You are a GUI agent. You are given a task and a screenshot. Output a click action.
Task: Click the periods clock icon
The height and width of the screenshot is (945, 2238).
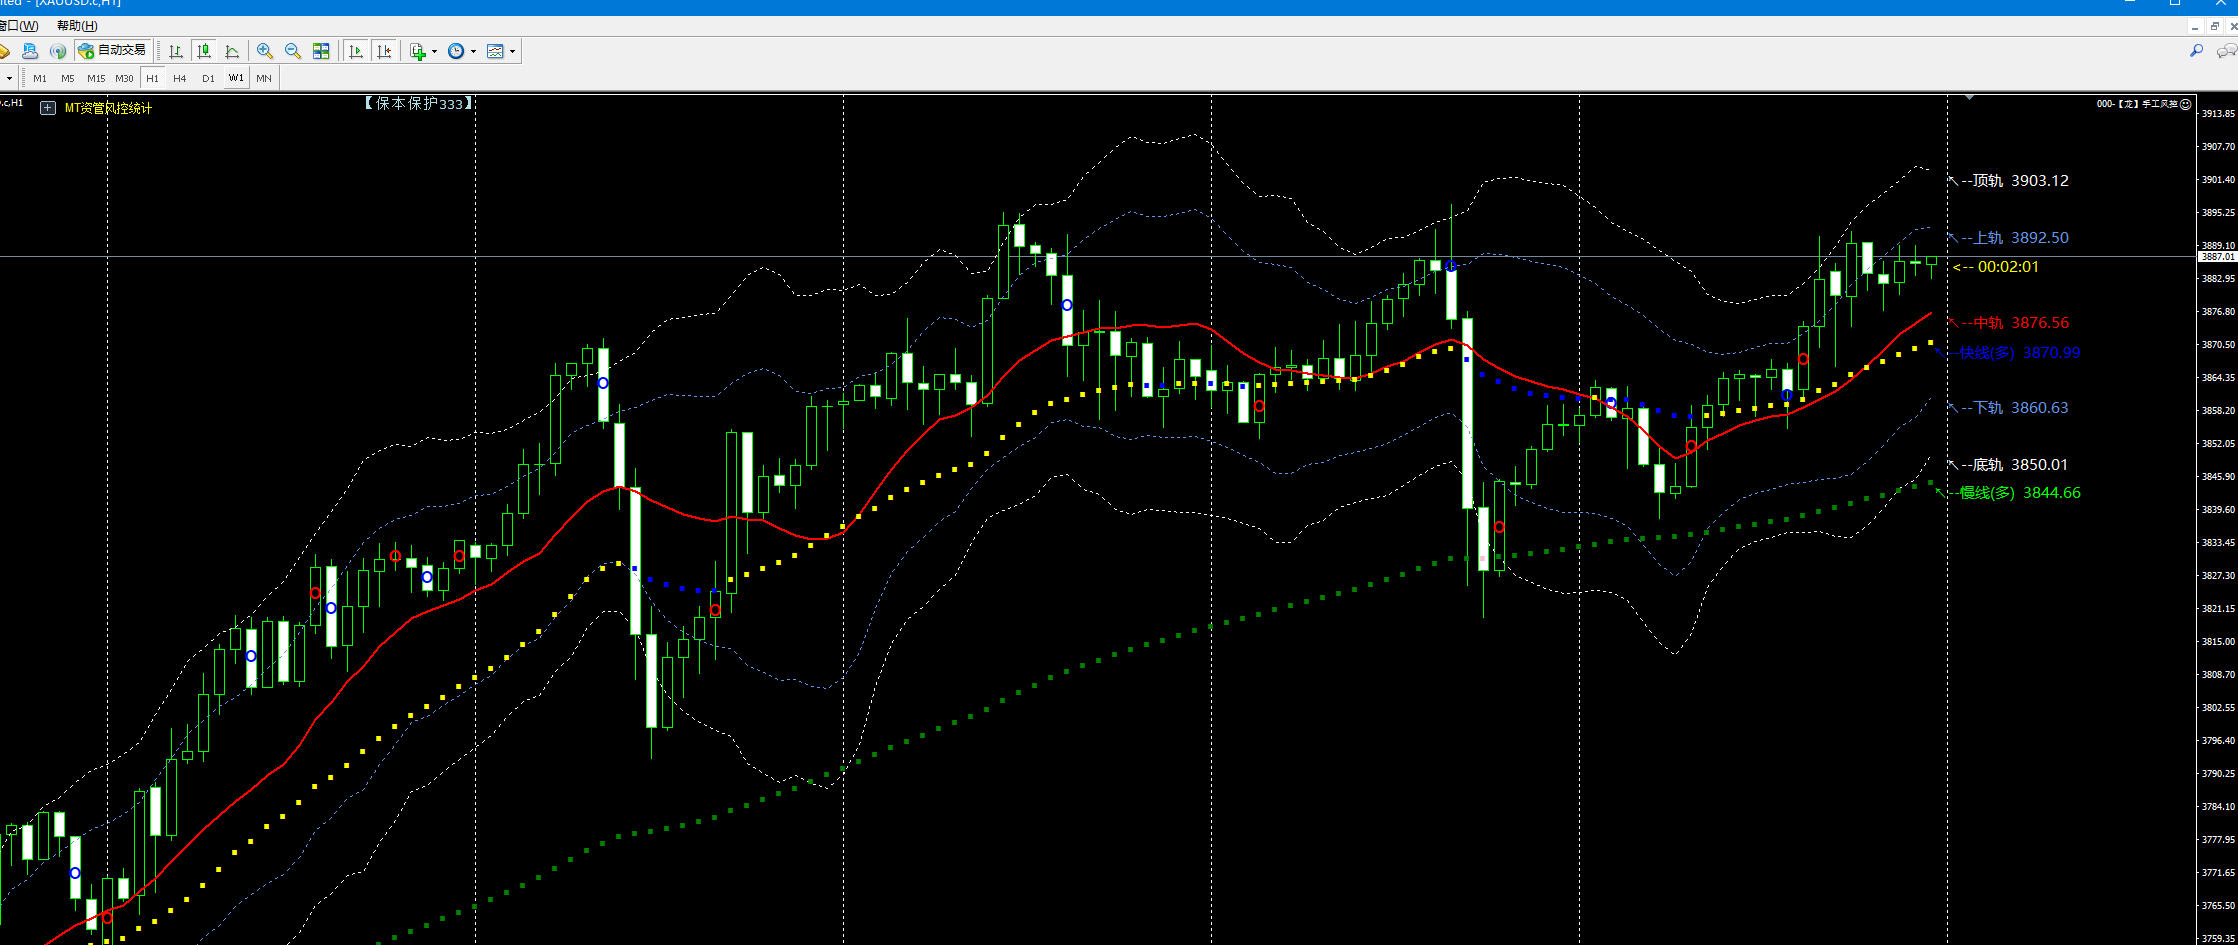click(x=456, y=51)
